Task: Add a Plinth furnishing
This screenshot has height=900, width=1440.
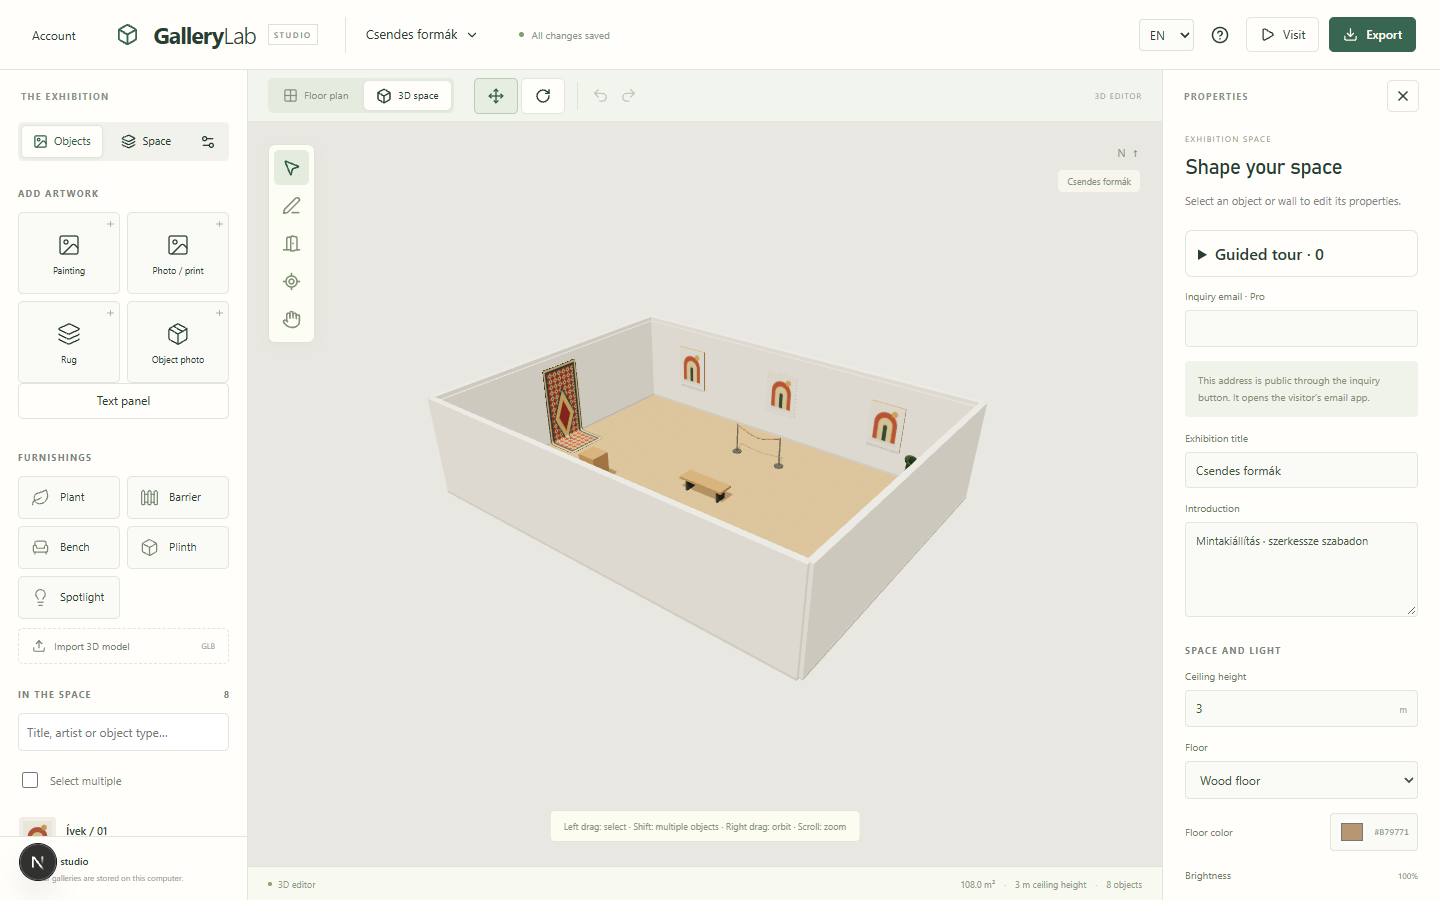Action: click(178, 547)
